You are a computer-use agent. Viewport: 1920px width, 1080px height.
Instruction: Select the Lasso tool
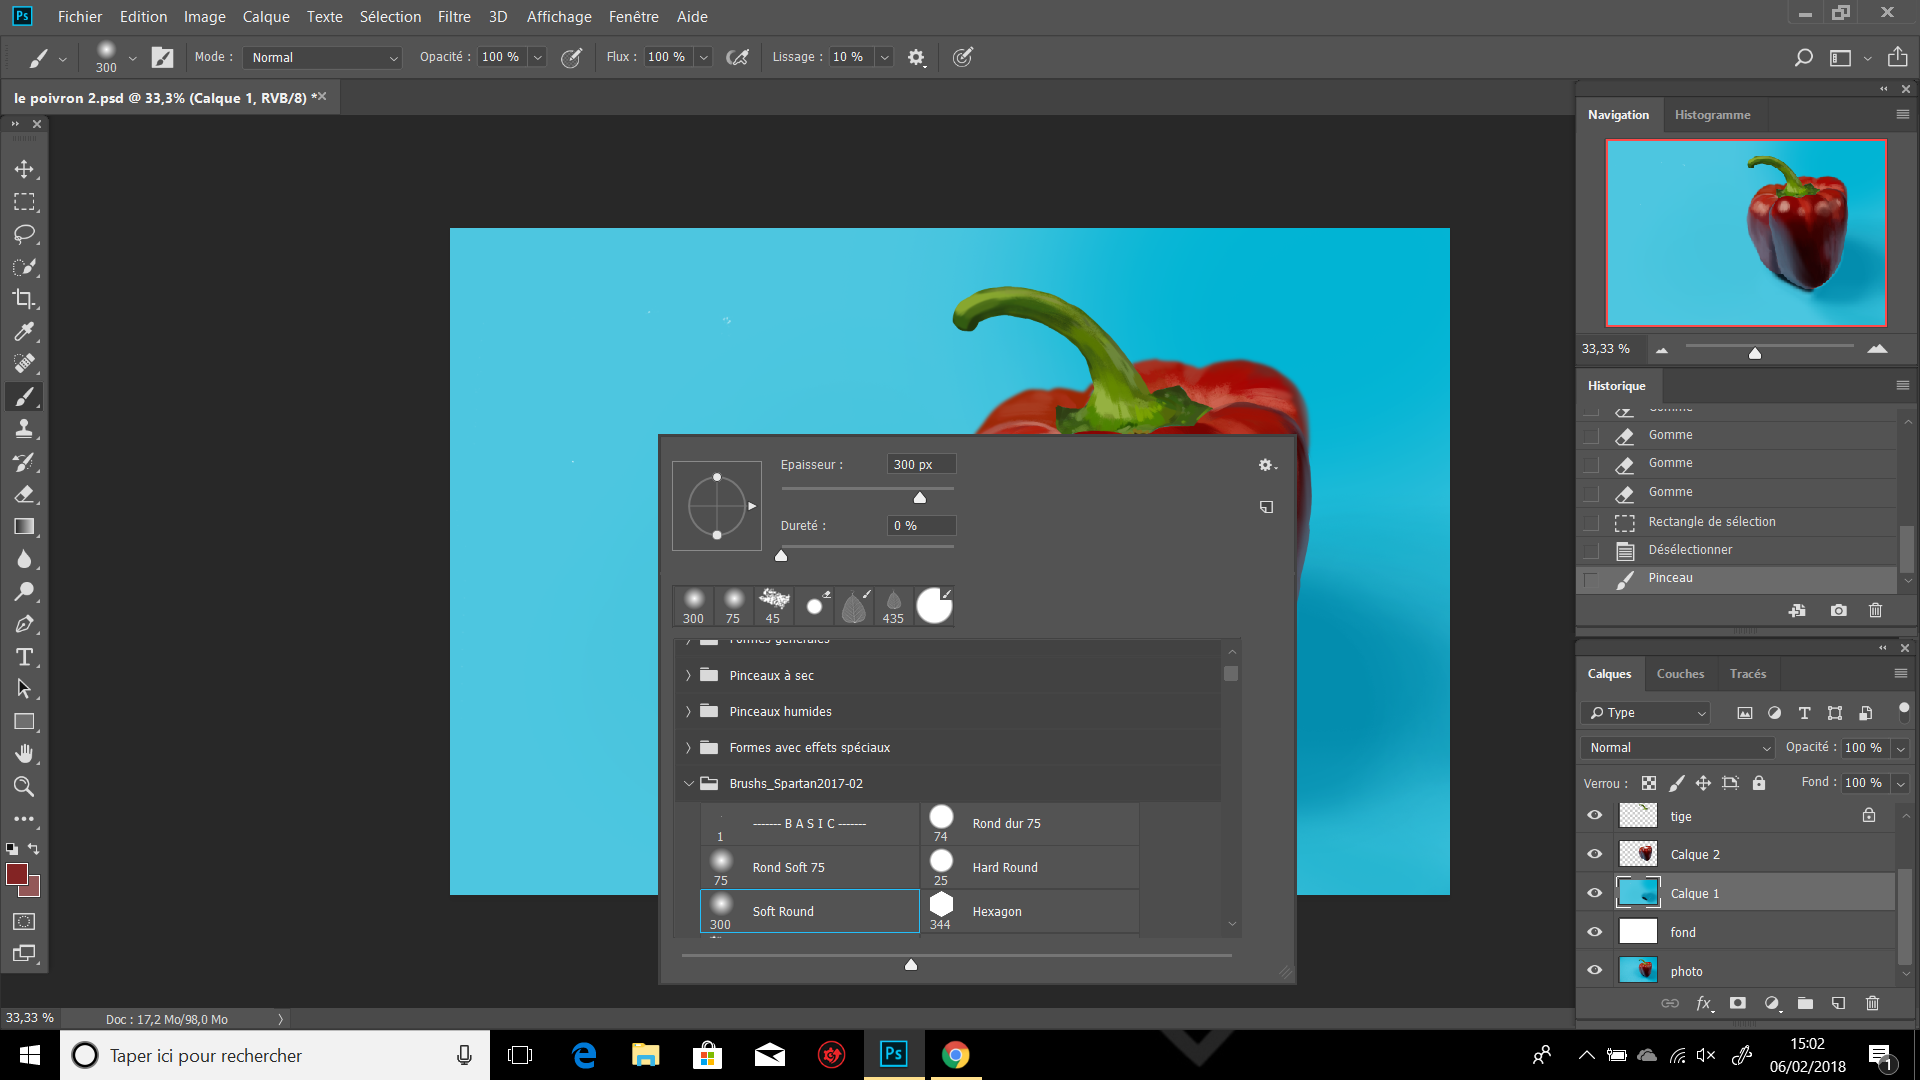coord(24,234)
